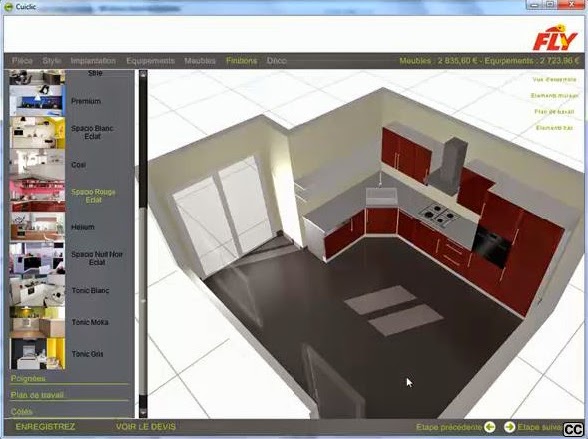
Task: Select the Cosi finish thumbnail
Action: [37, 164]
